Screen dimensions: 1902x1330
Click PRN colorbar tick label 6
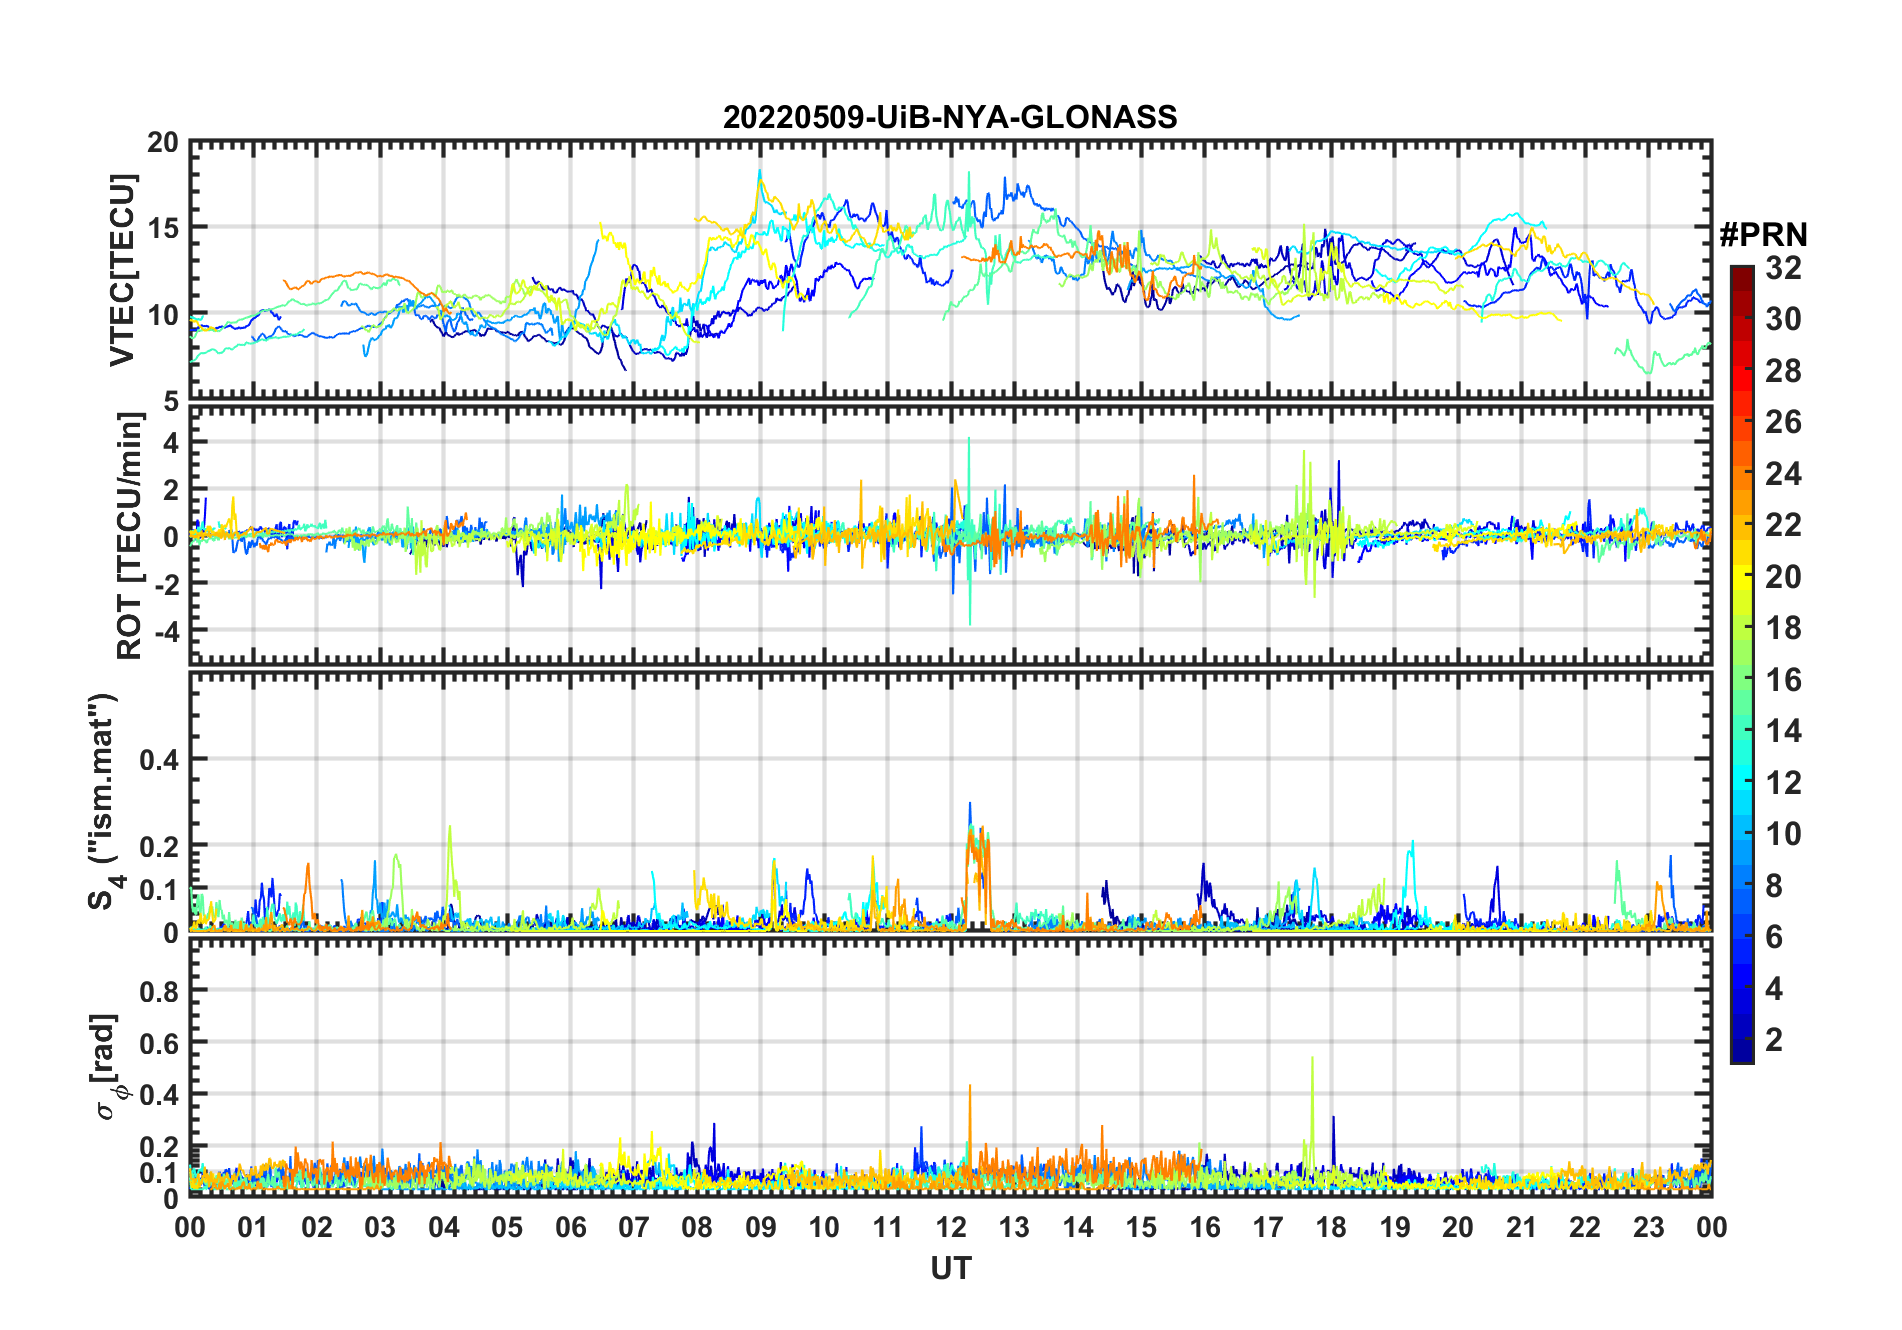tap(1774, 937)
